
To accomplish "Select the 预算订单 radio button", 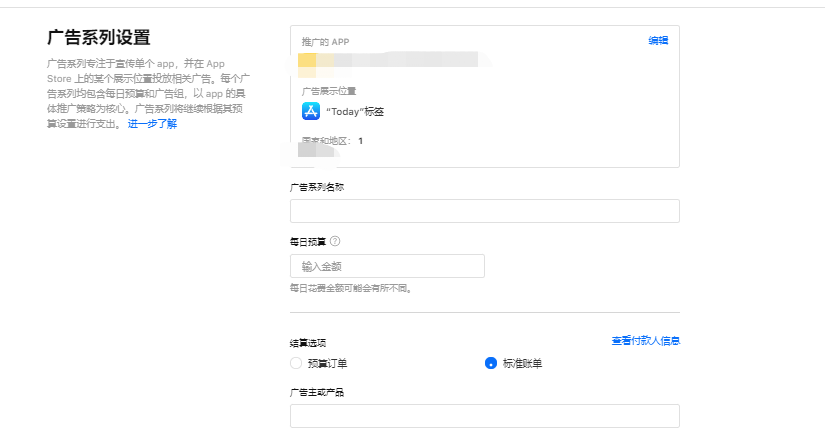I will click(x=296, y=363).
